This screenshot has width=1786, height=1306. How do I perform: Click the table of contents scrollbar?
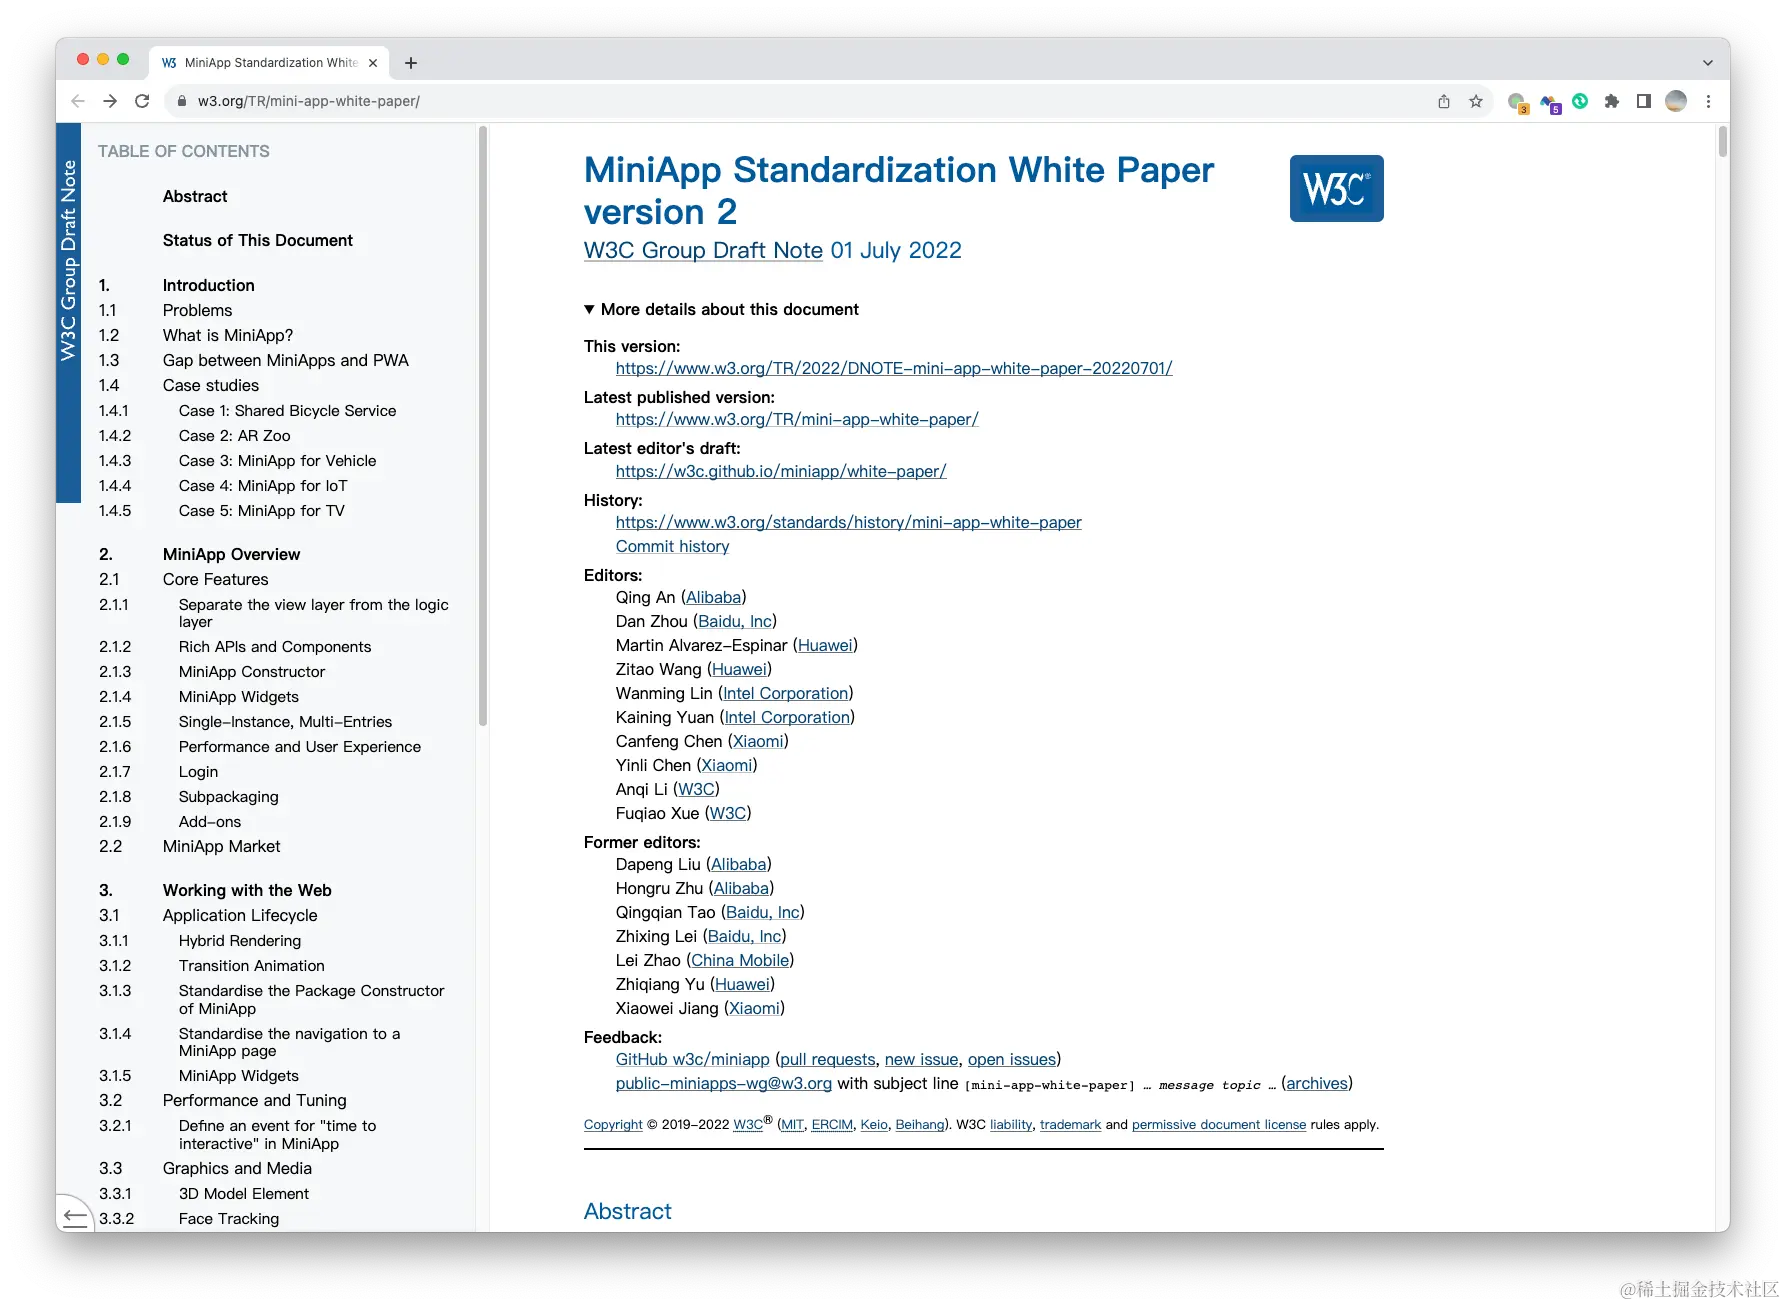click(483, 425)
